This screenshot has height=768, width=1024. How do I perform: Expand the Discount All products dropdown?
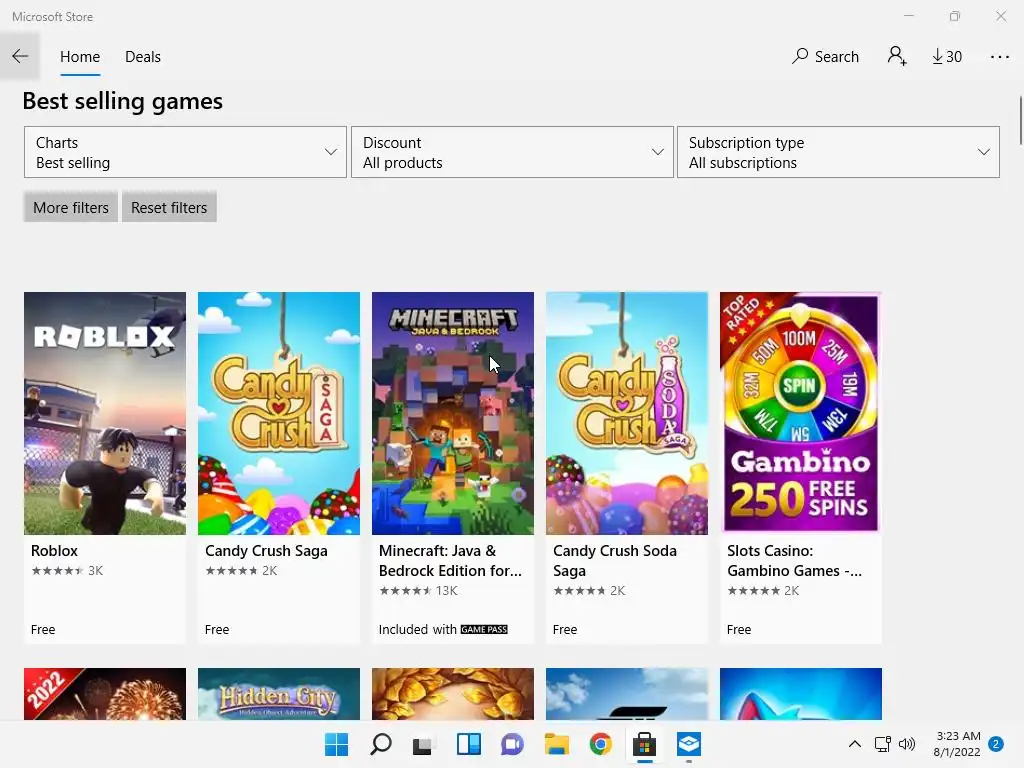click(x=512, y=152)
